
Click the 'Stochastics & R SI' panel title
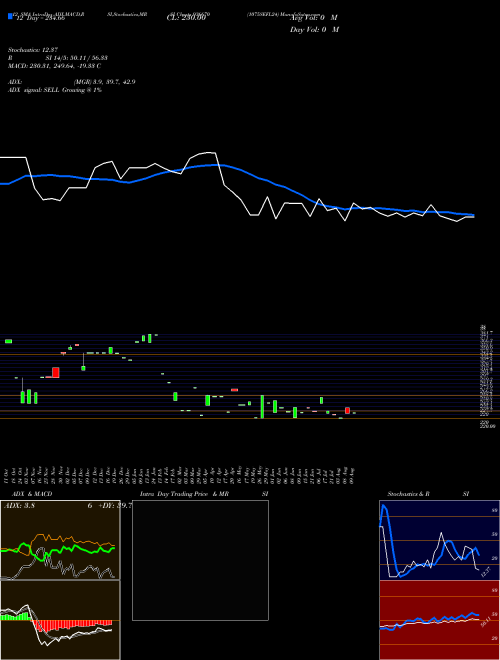[428, 494]
